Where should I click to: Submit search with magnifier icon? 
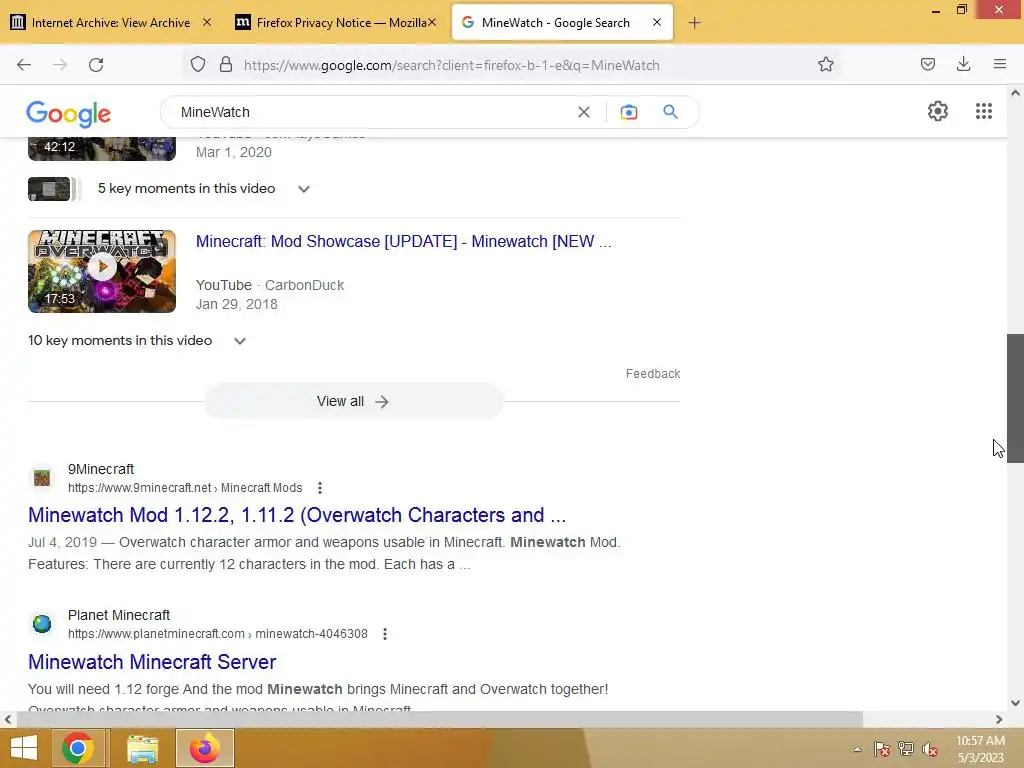670,112
